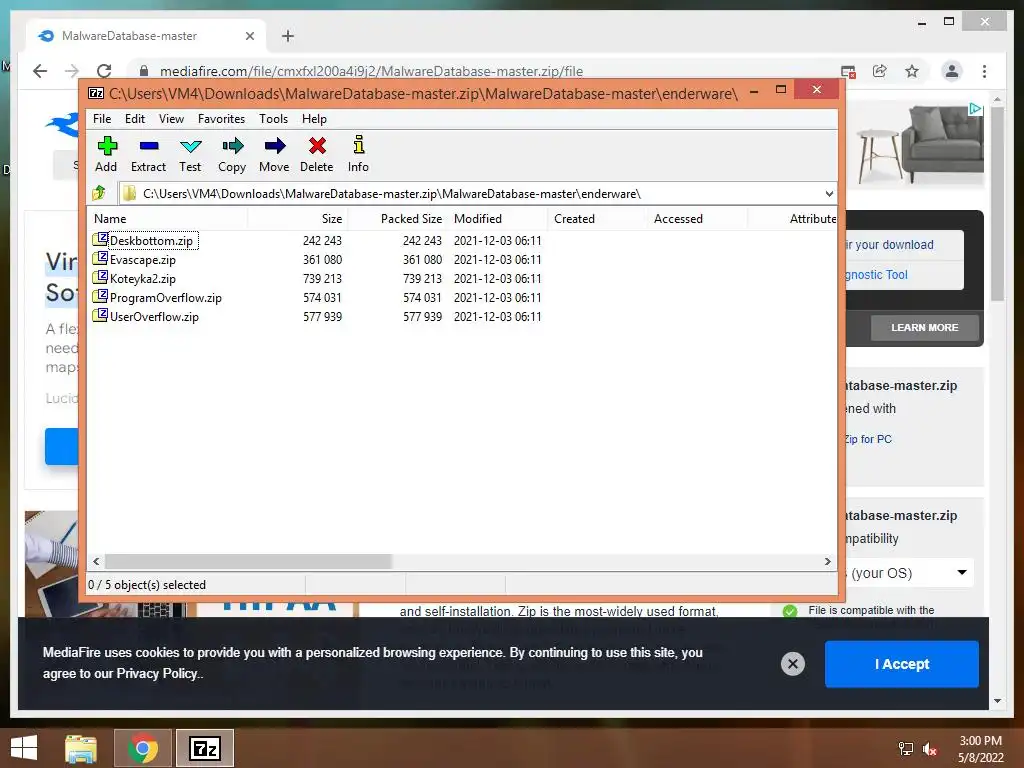The width and height of the screenshot is (1024, 768).
Task: Open Windows Start button
Action: [x=24, y=748]
